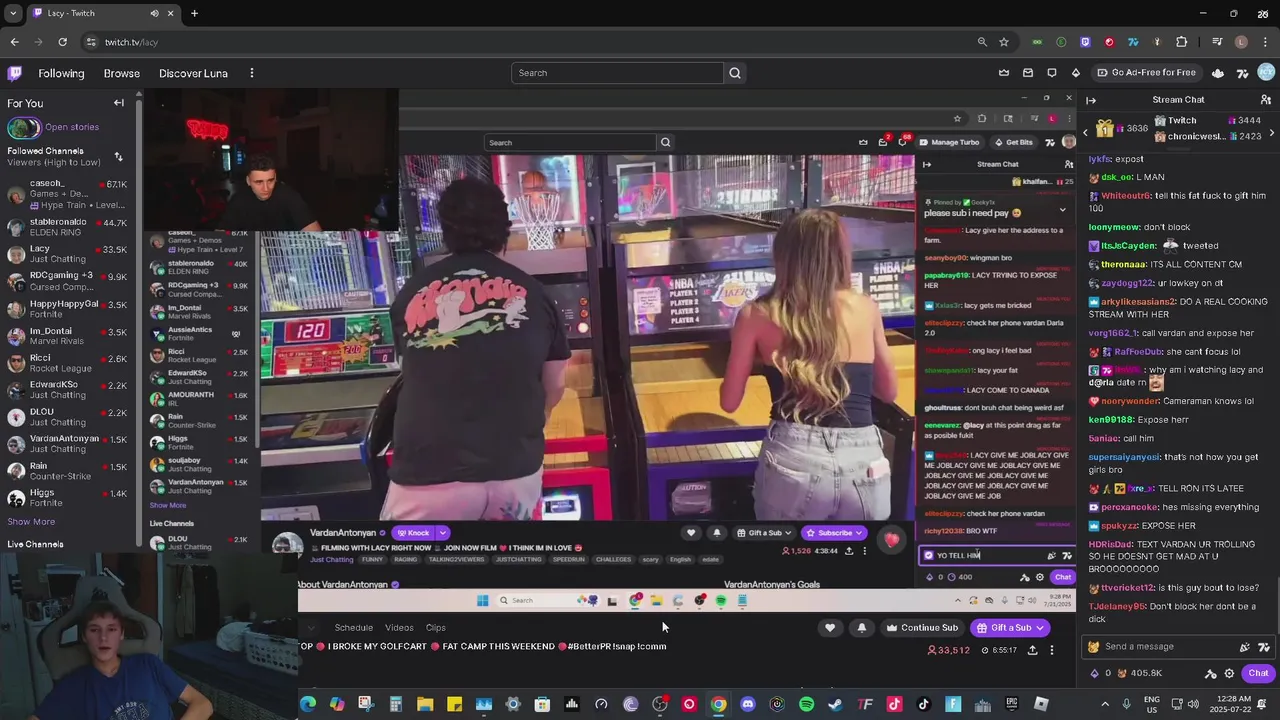Open chat community users list icon
Image resolution: width=1280 pixels, height=720 pixels.
(1266, 100)
